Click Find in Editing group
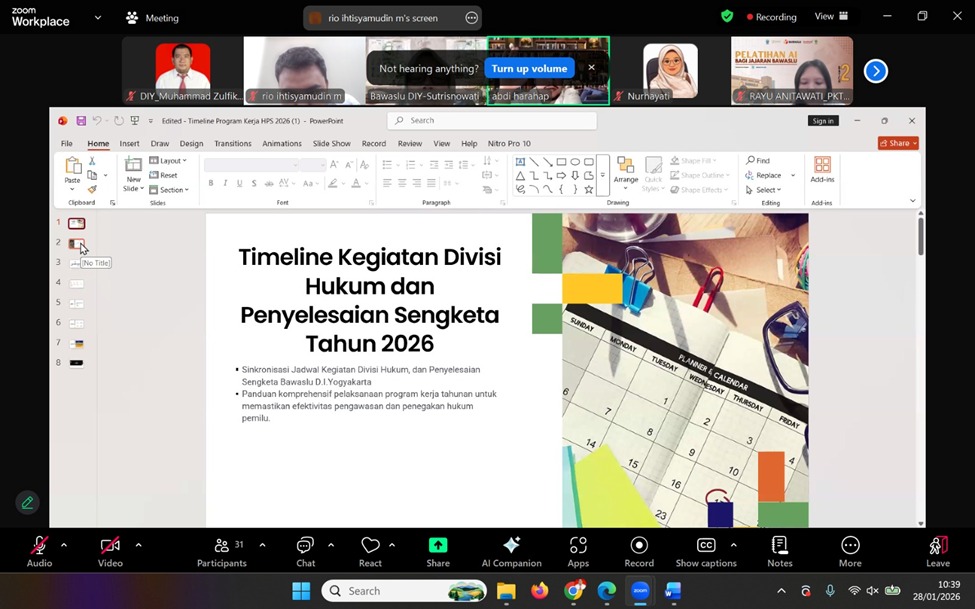This screenshot has width=975, height=609. (x=757, y=160)
